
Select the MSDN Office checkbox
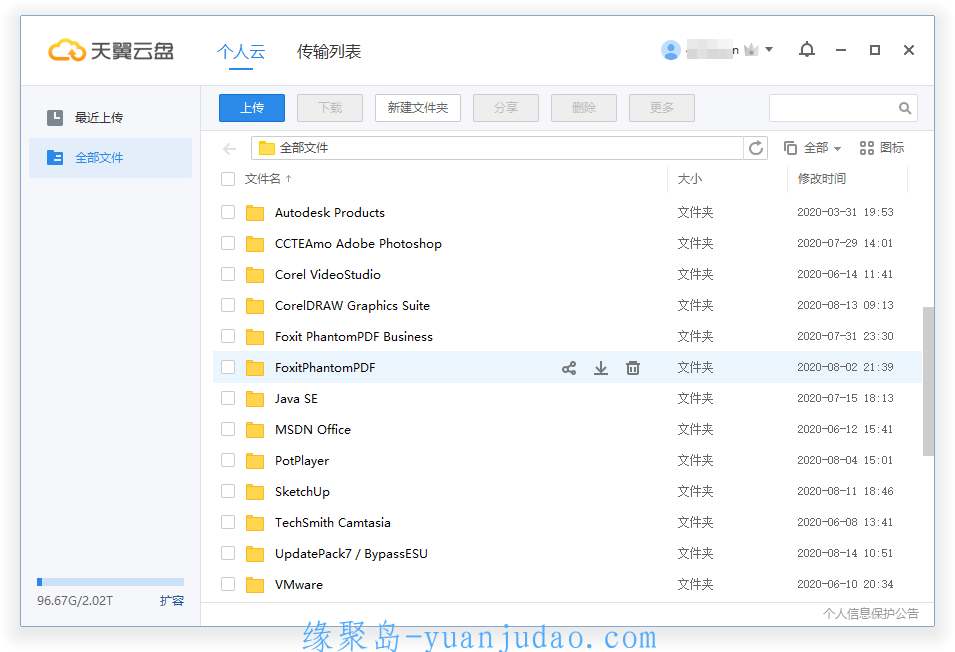point(228,429)
